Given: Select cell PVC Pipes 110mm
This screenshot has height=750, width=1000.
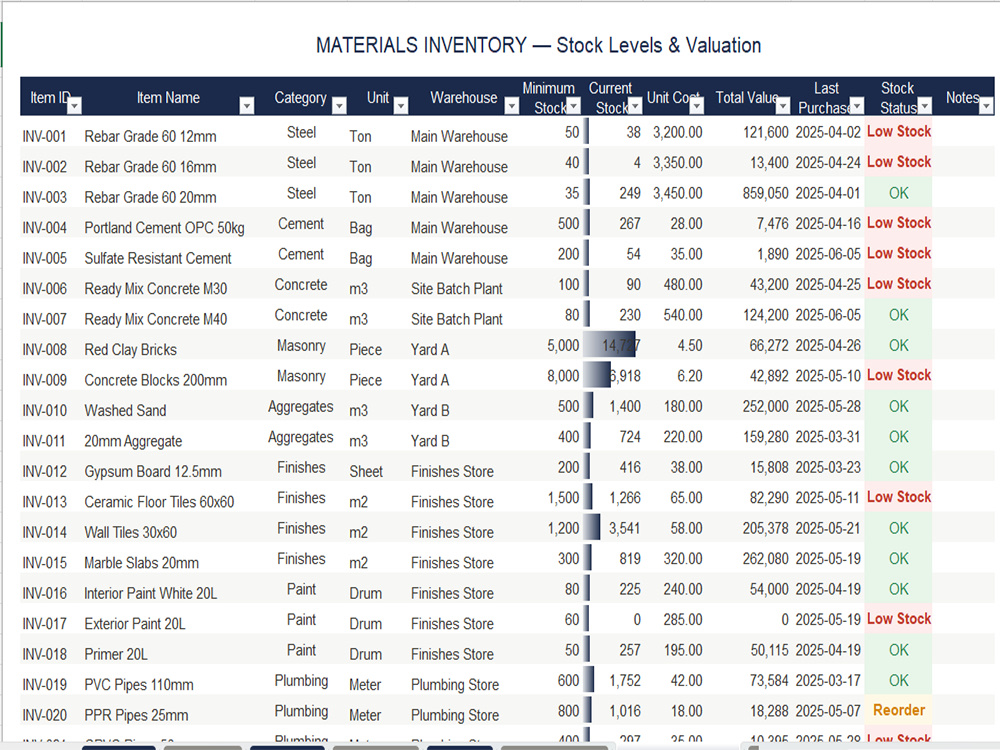Looking at the screenshot, I should pyautogui.click(x=139, y=685).
